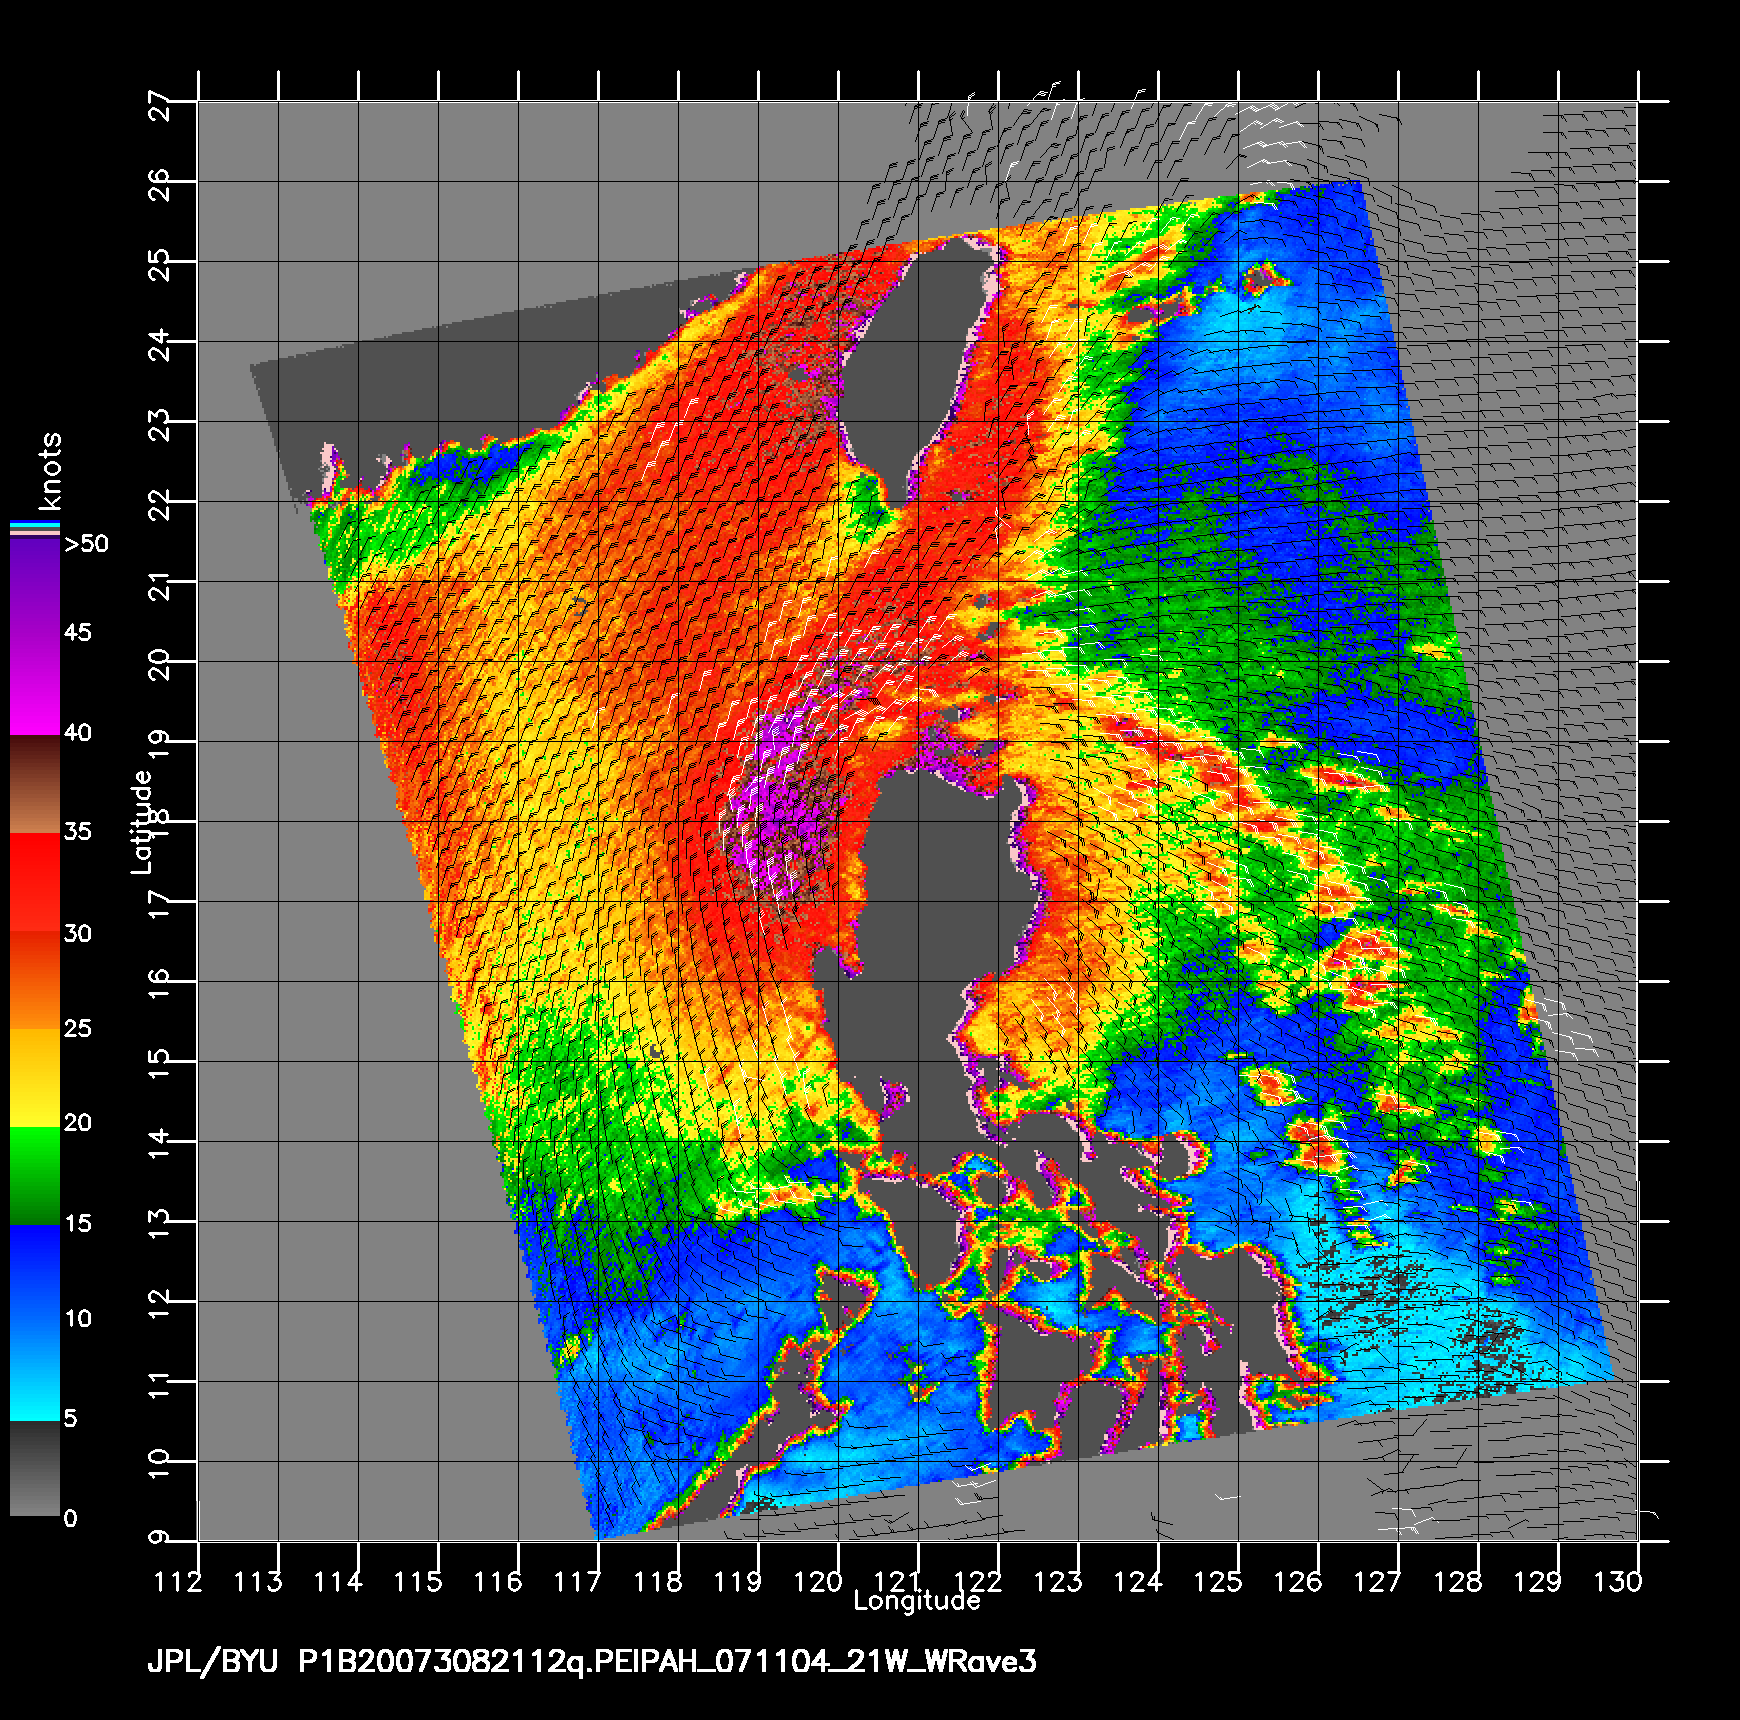The image size is (1740, 1720).
Task: Click the gray 0–5 knots band on color scale
Action: pyautogui.click(x=35, y=1469)
